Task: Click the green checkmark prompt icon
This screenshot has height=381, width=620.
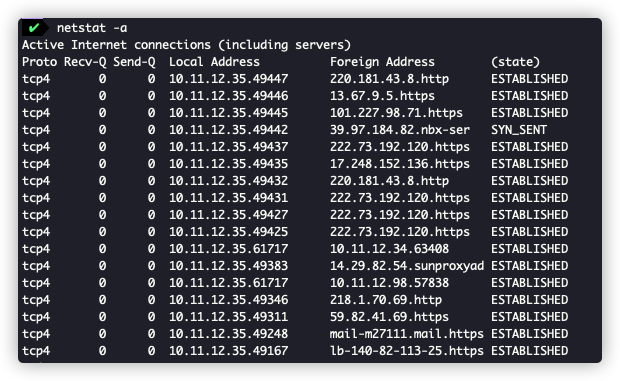Action: click(x=34, y=28)
